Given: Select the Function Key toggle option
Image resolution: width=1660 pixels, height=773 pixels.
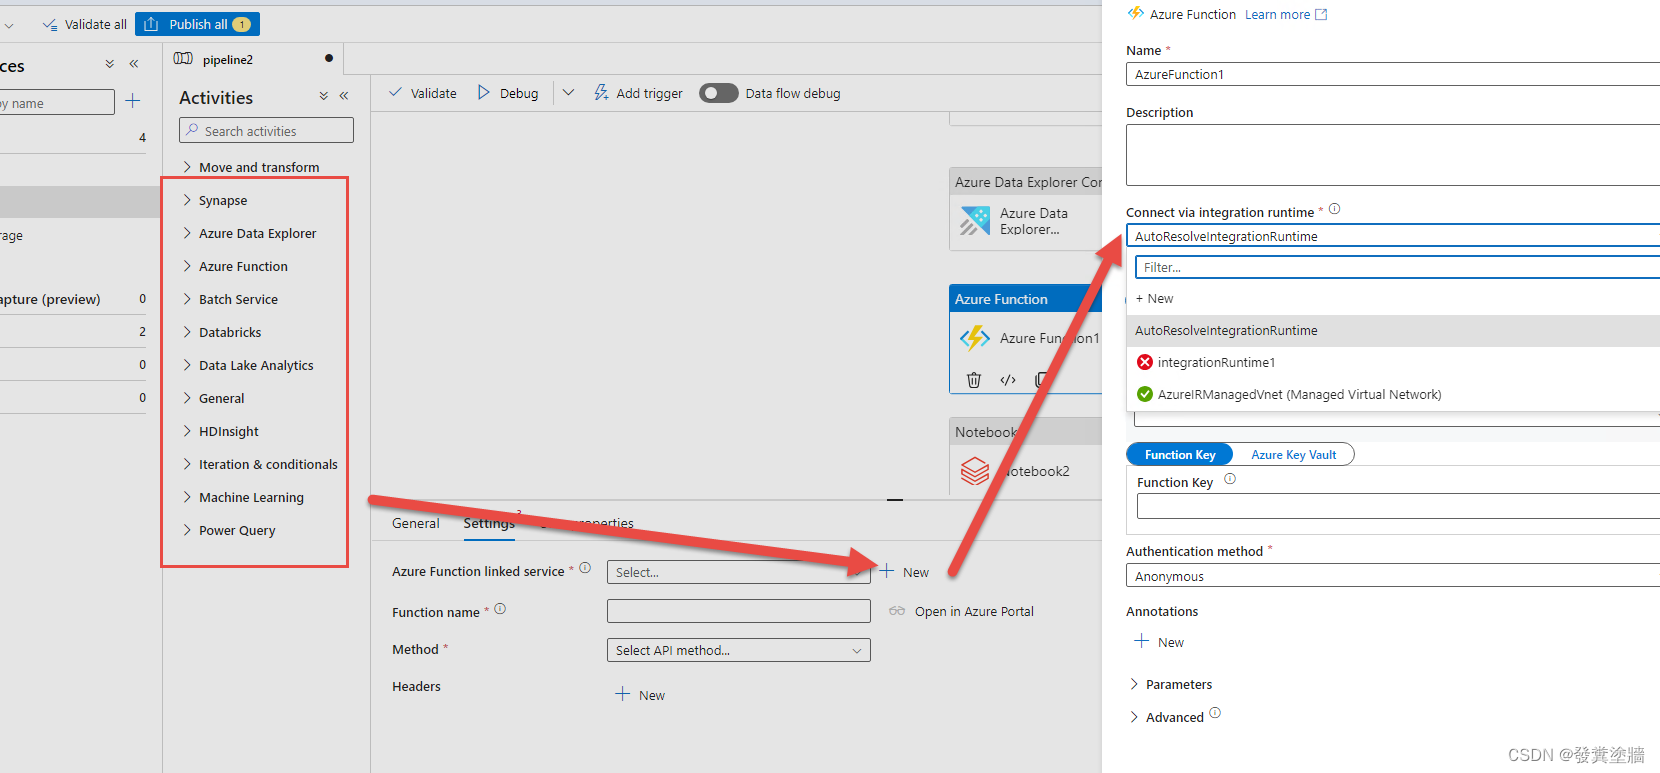Looking at the screenshot, I should click(1180, 454).
